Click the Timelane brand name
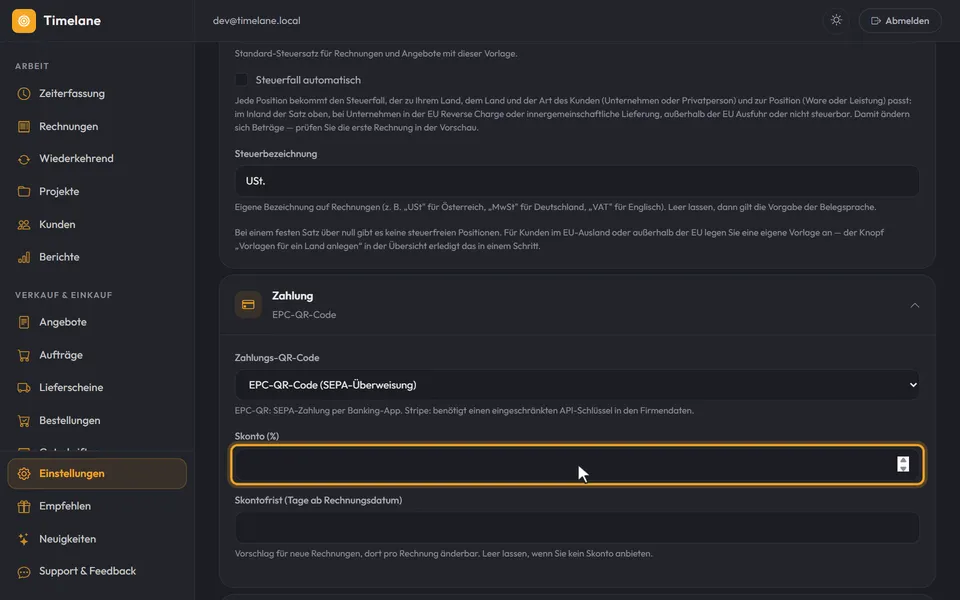This screenshot has height=600, width=960. pyautogui.click(x=72, y=21)
